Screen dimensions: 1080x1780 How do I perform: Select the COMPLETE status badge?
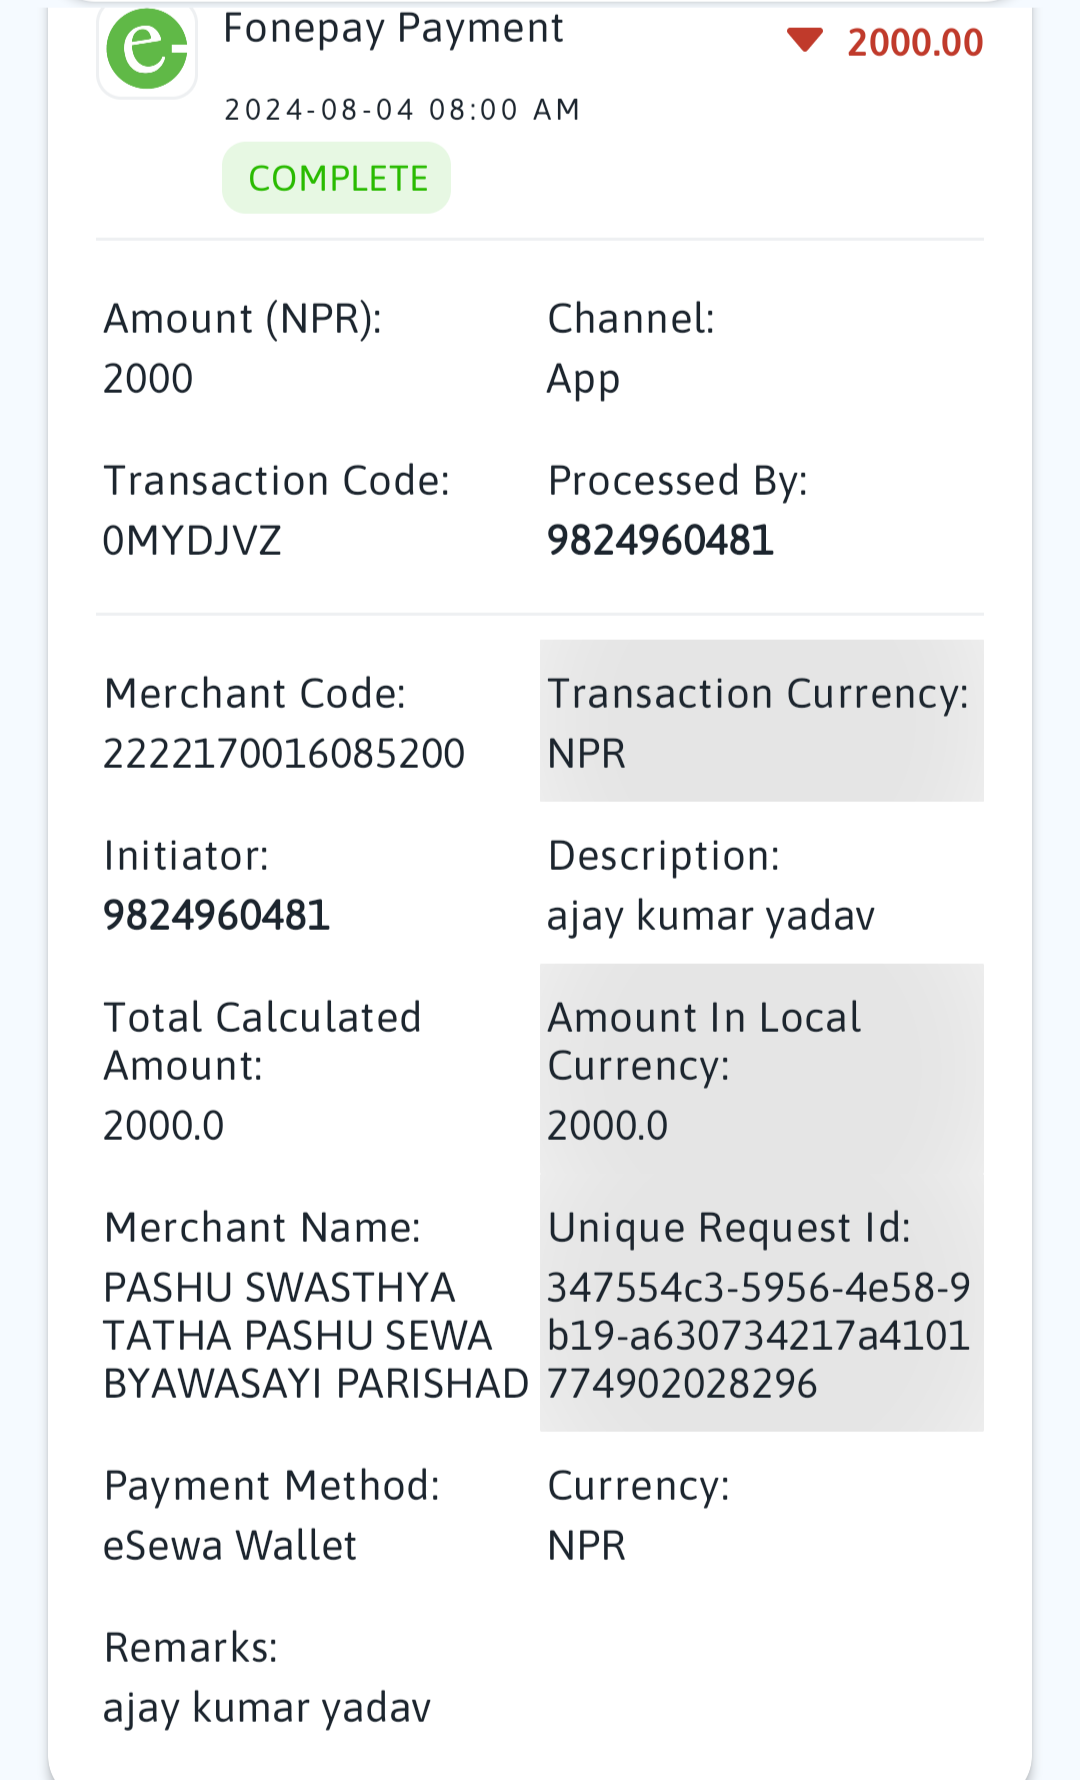point(337,178)
